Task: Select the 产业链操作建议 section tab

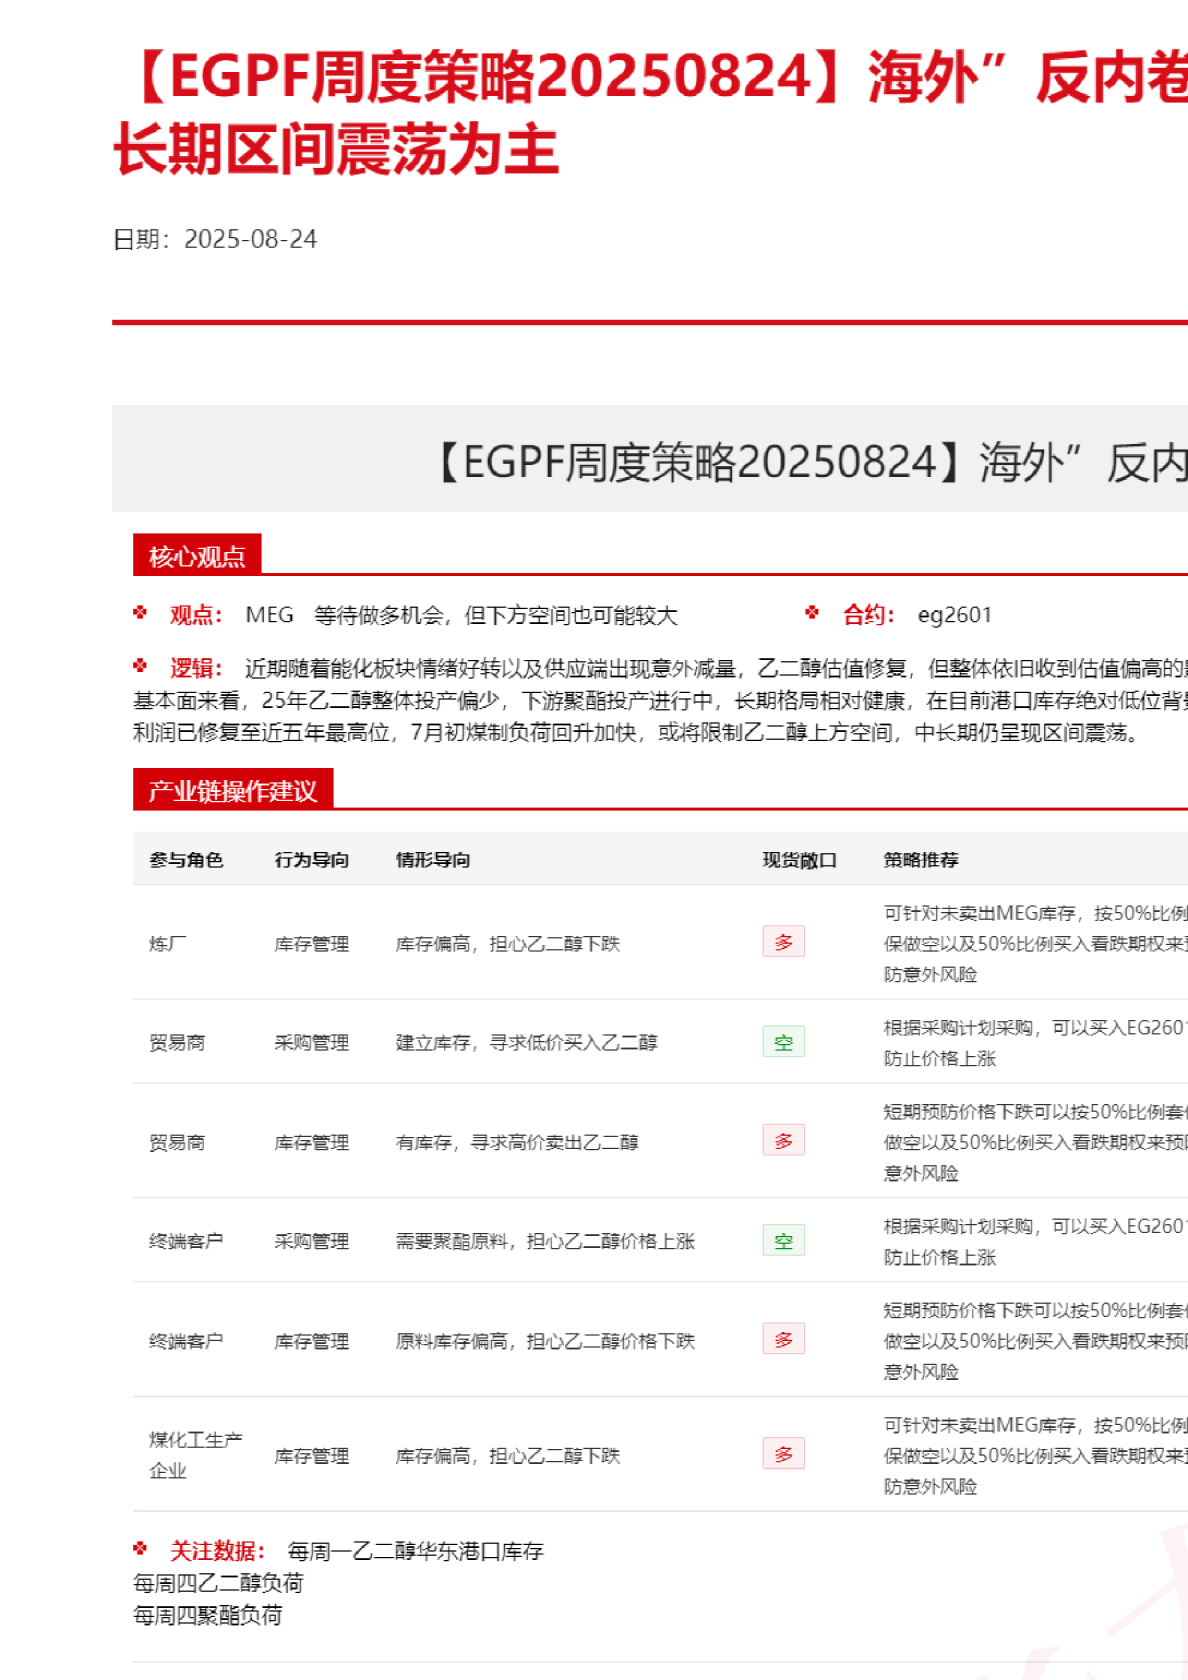Action: click(232, 791)
